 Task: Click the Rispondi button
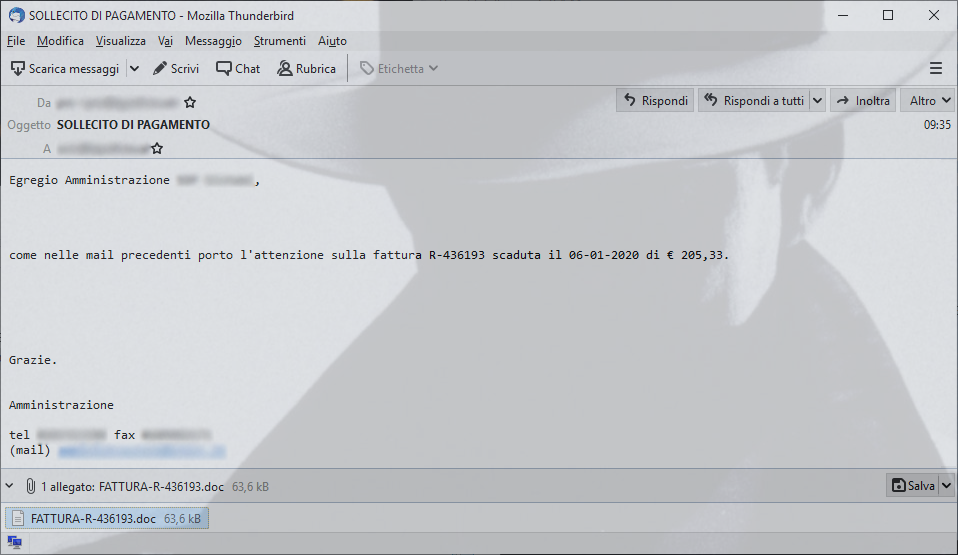[x=655, y=101]
